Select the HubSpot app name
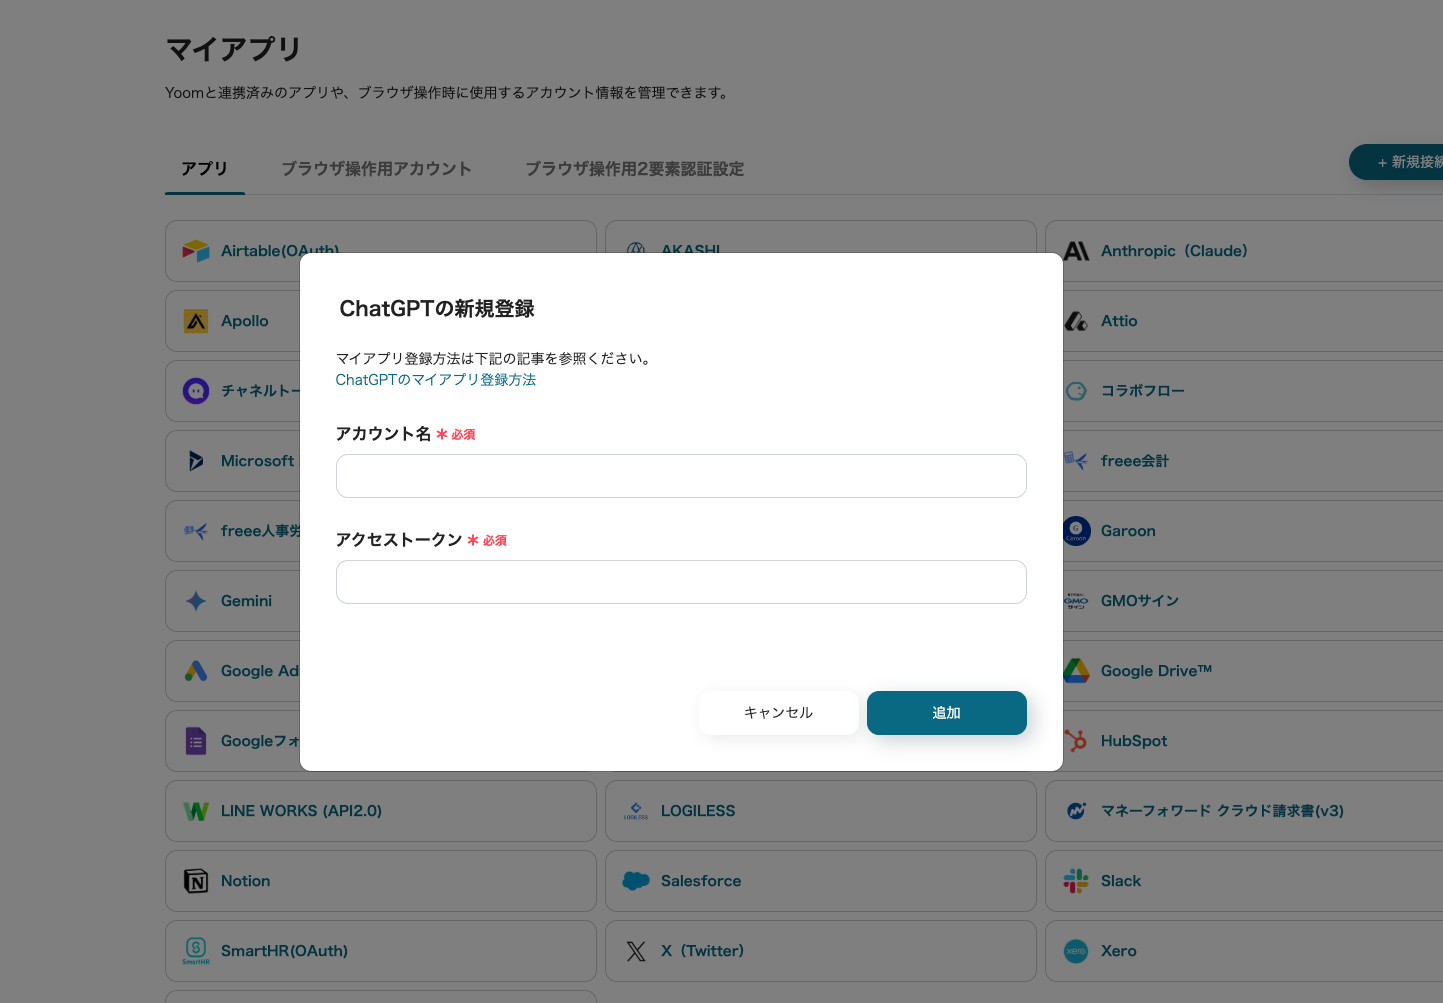The width and height of the screenshot is (1443, 1003). click(1134, 741)
